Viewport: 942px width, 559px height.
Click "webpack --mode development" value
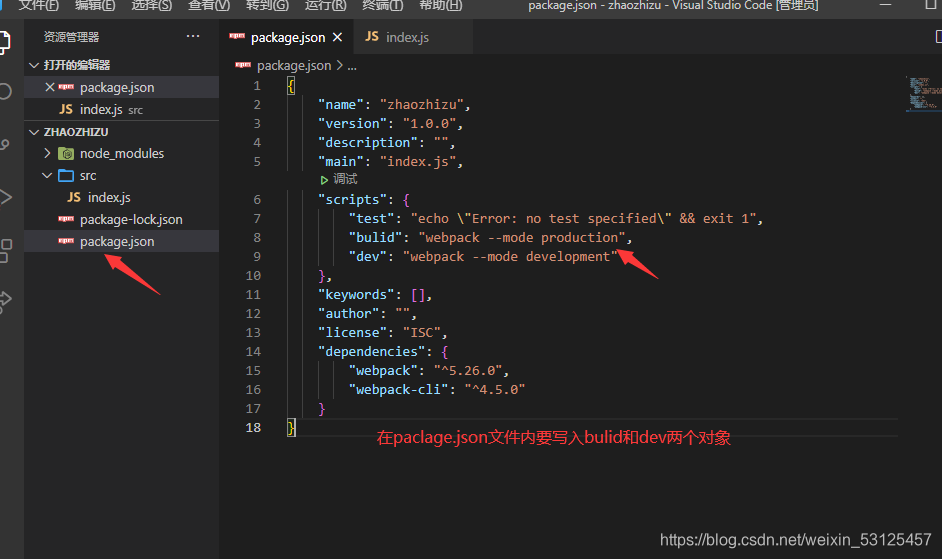[510, 257]
